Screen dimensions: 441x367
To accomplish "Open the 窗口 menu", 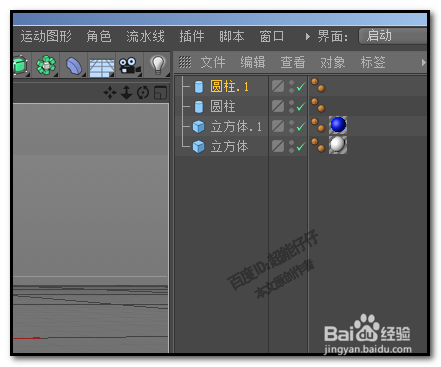I will [272, 36].
